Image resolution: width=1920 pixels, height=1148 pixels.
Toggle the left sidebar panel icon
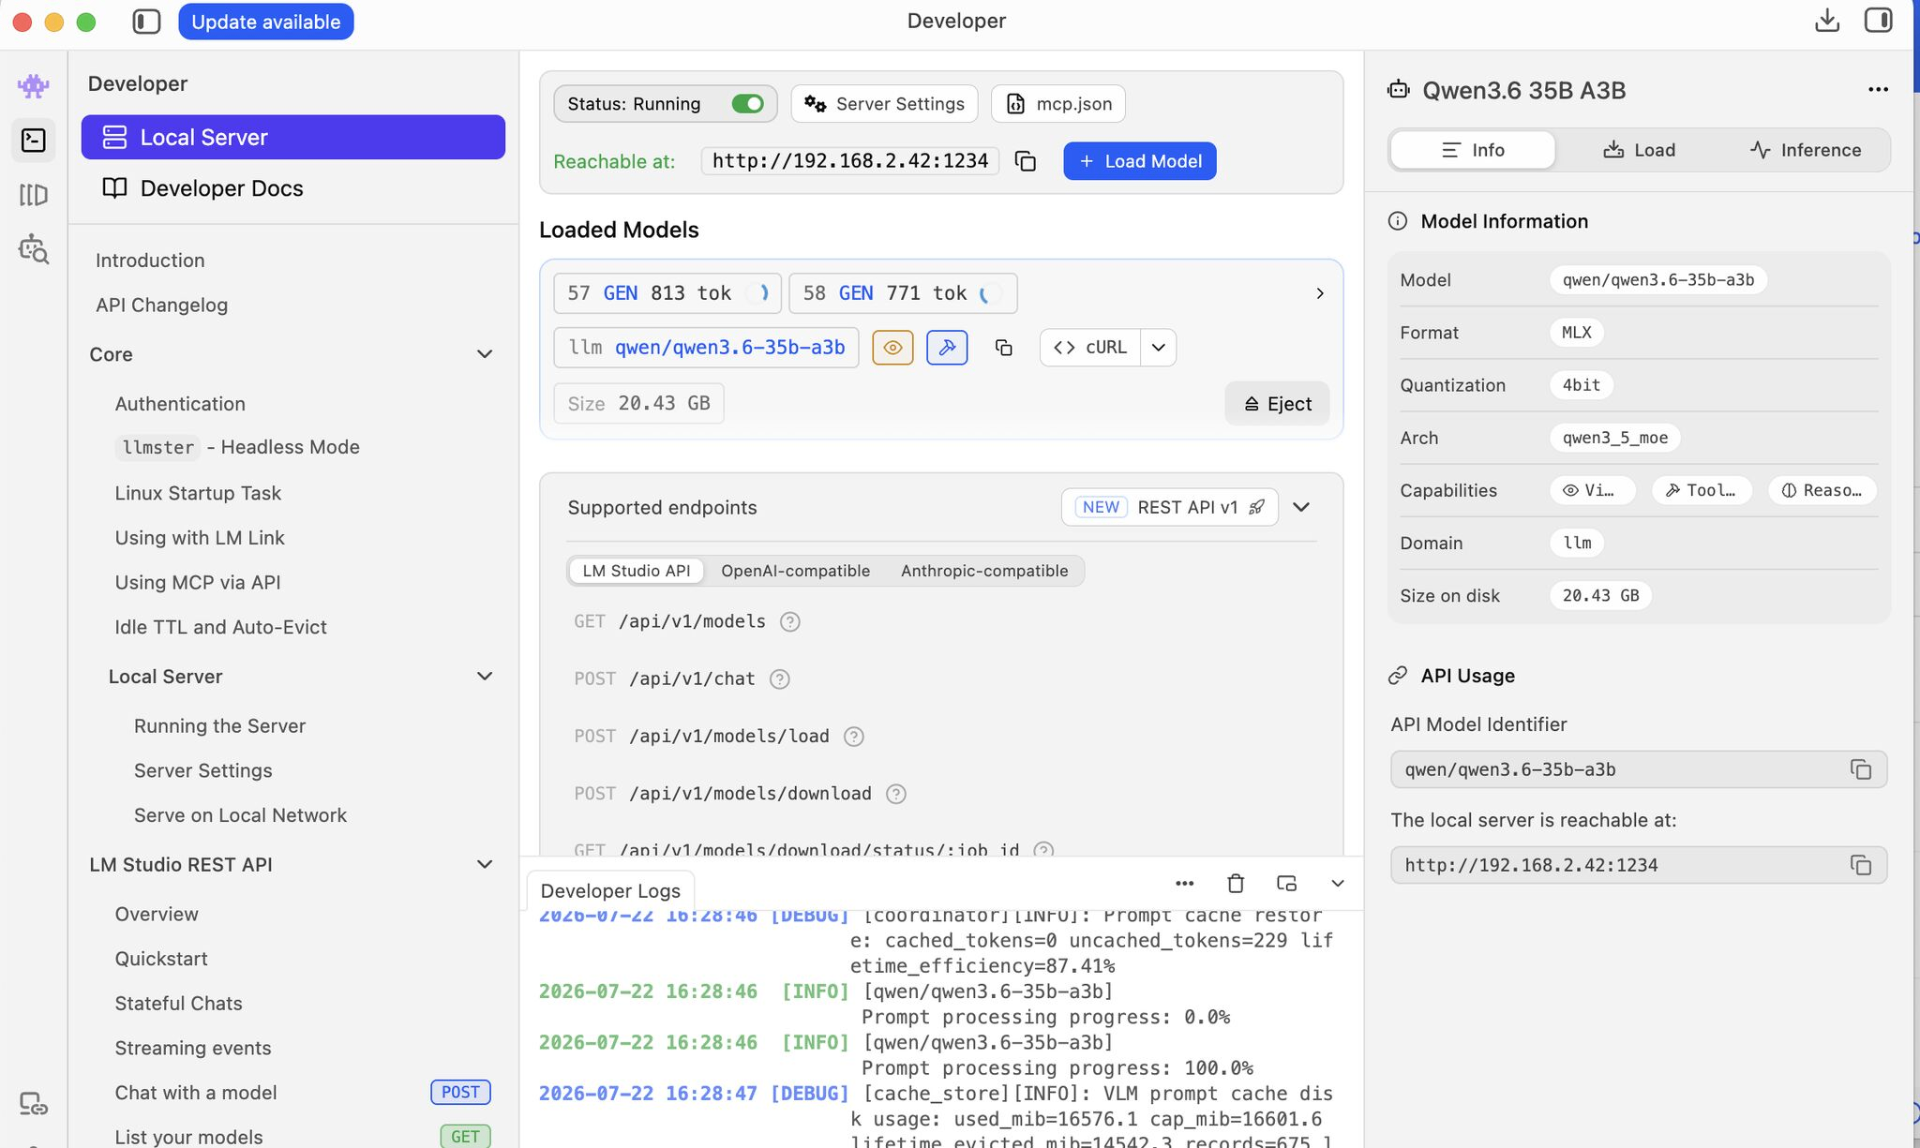tap(146, 21)
